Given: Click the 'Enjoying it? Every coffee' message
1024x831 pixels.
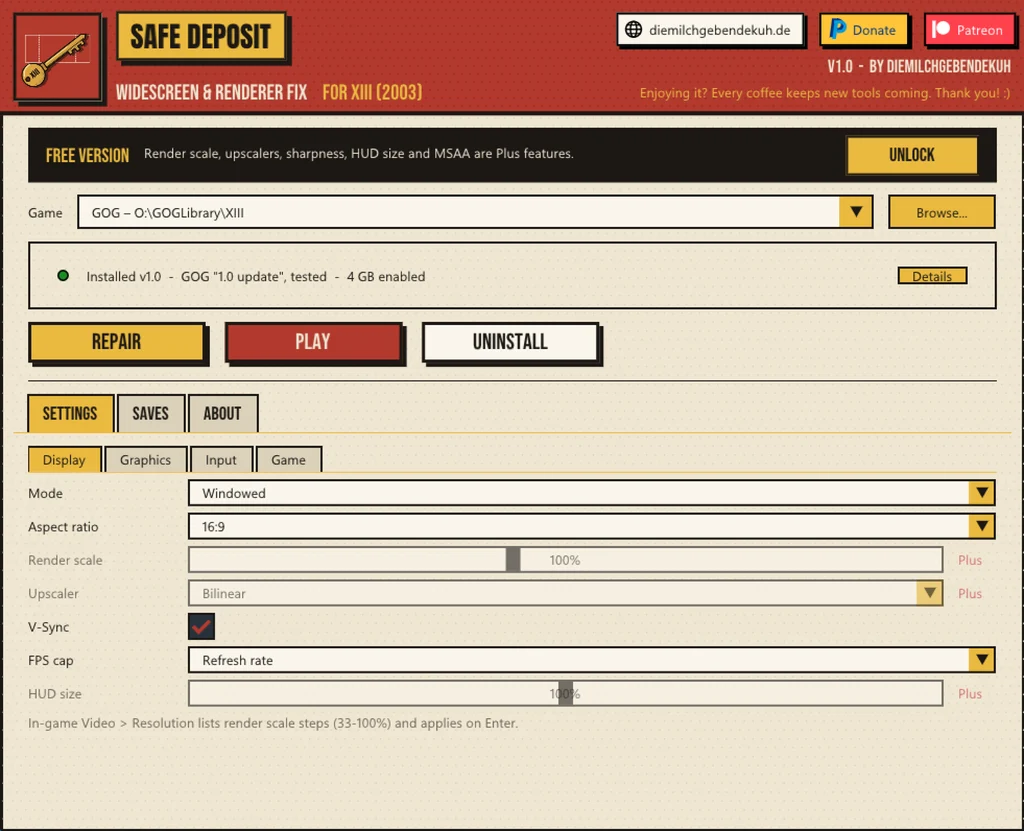Looking at the screenshot, I should tap(824, 93).
